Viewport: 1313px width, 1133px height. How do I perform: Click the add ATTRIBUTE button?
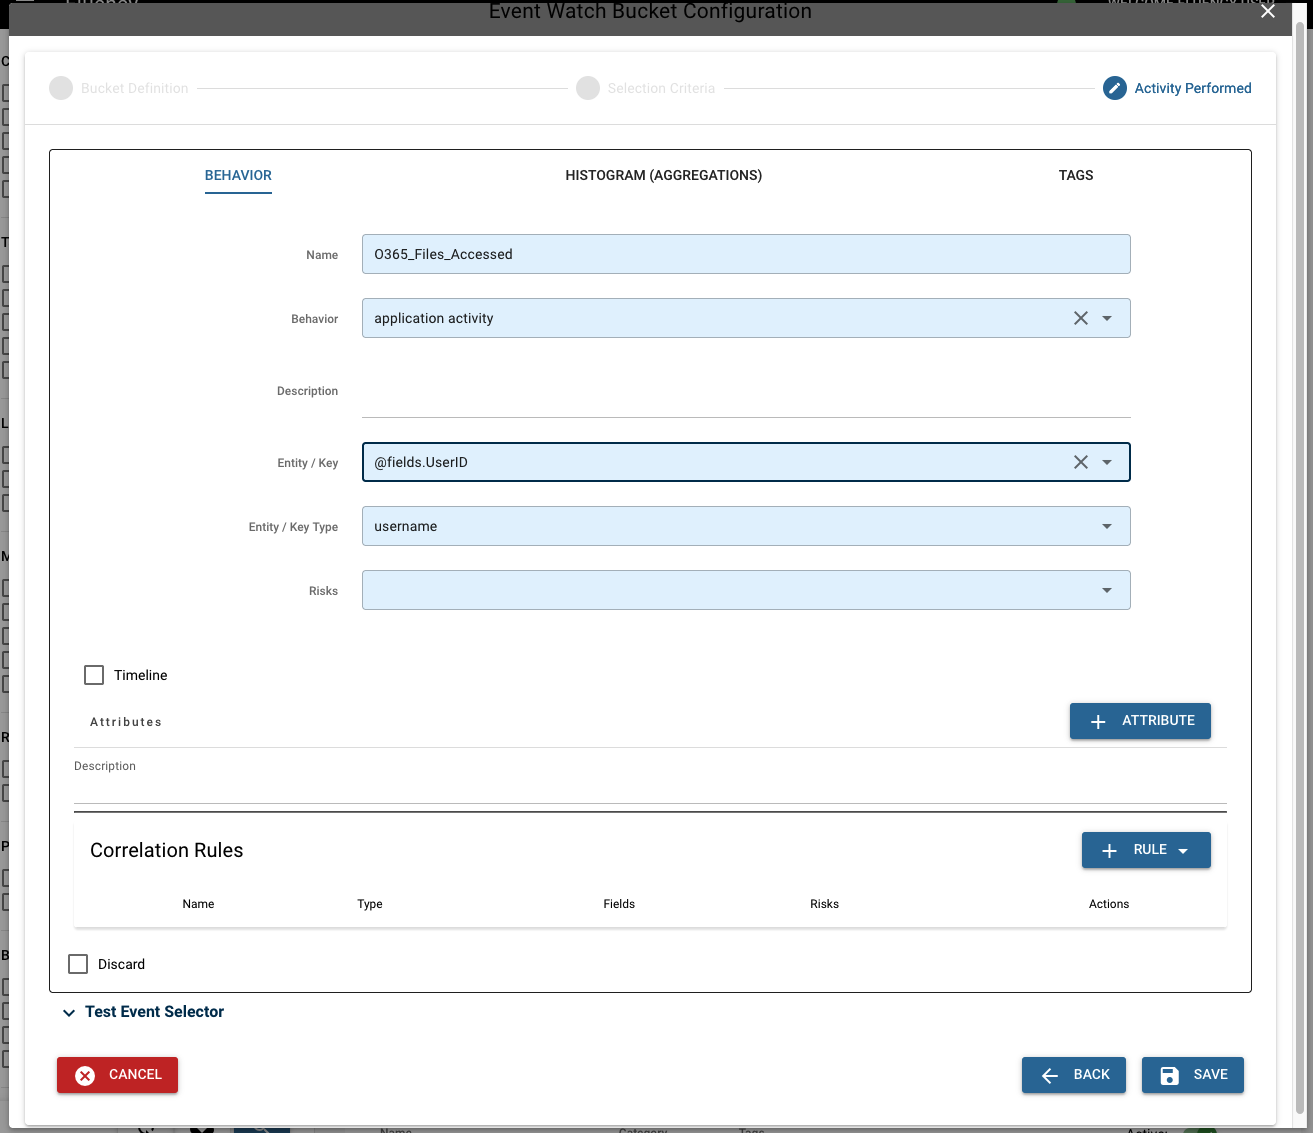click(1140, 721)
